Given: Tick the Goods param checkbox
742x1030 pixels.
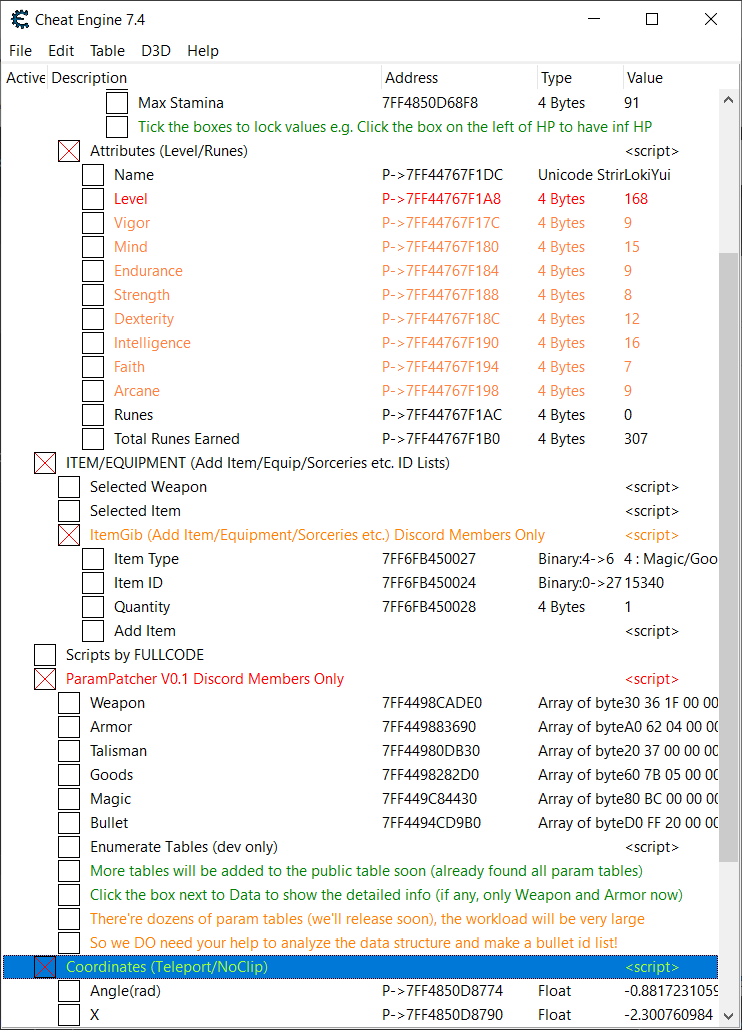Looking at the screenshot, I should coord(69,775).
